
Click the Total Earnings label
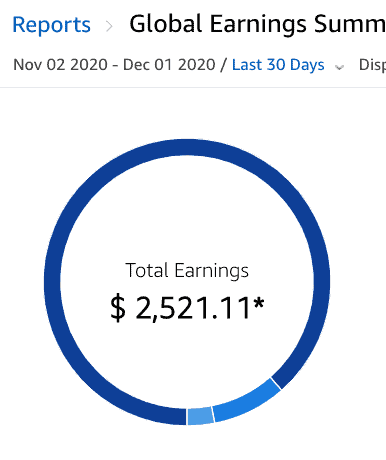tap(187, 270)
